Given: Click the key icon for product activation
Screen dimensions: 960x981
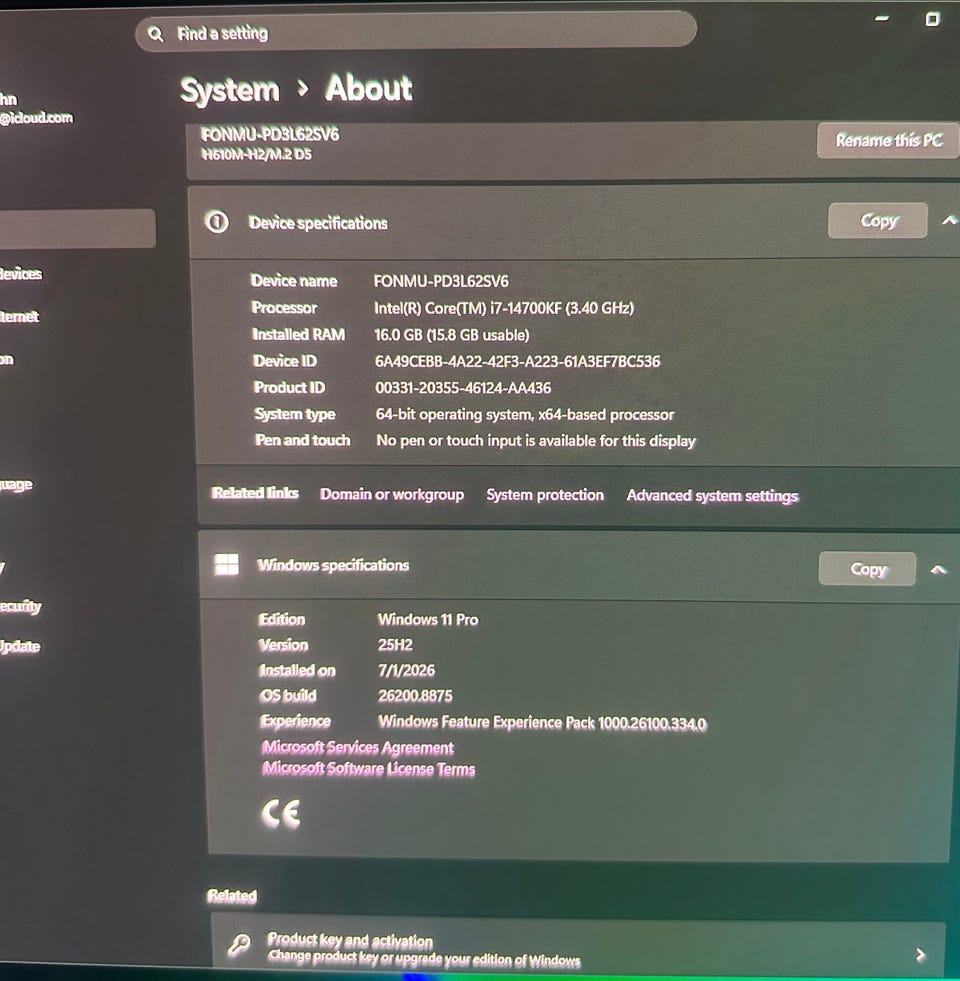Looking at the screenshot, I should pyautogui.click(x=238, y=943).
